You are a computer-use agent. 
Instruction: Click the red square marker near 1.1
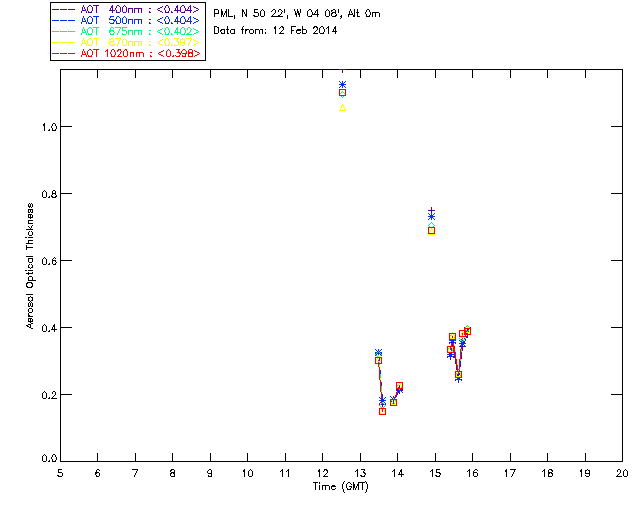click(x=342, y=93)
